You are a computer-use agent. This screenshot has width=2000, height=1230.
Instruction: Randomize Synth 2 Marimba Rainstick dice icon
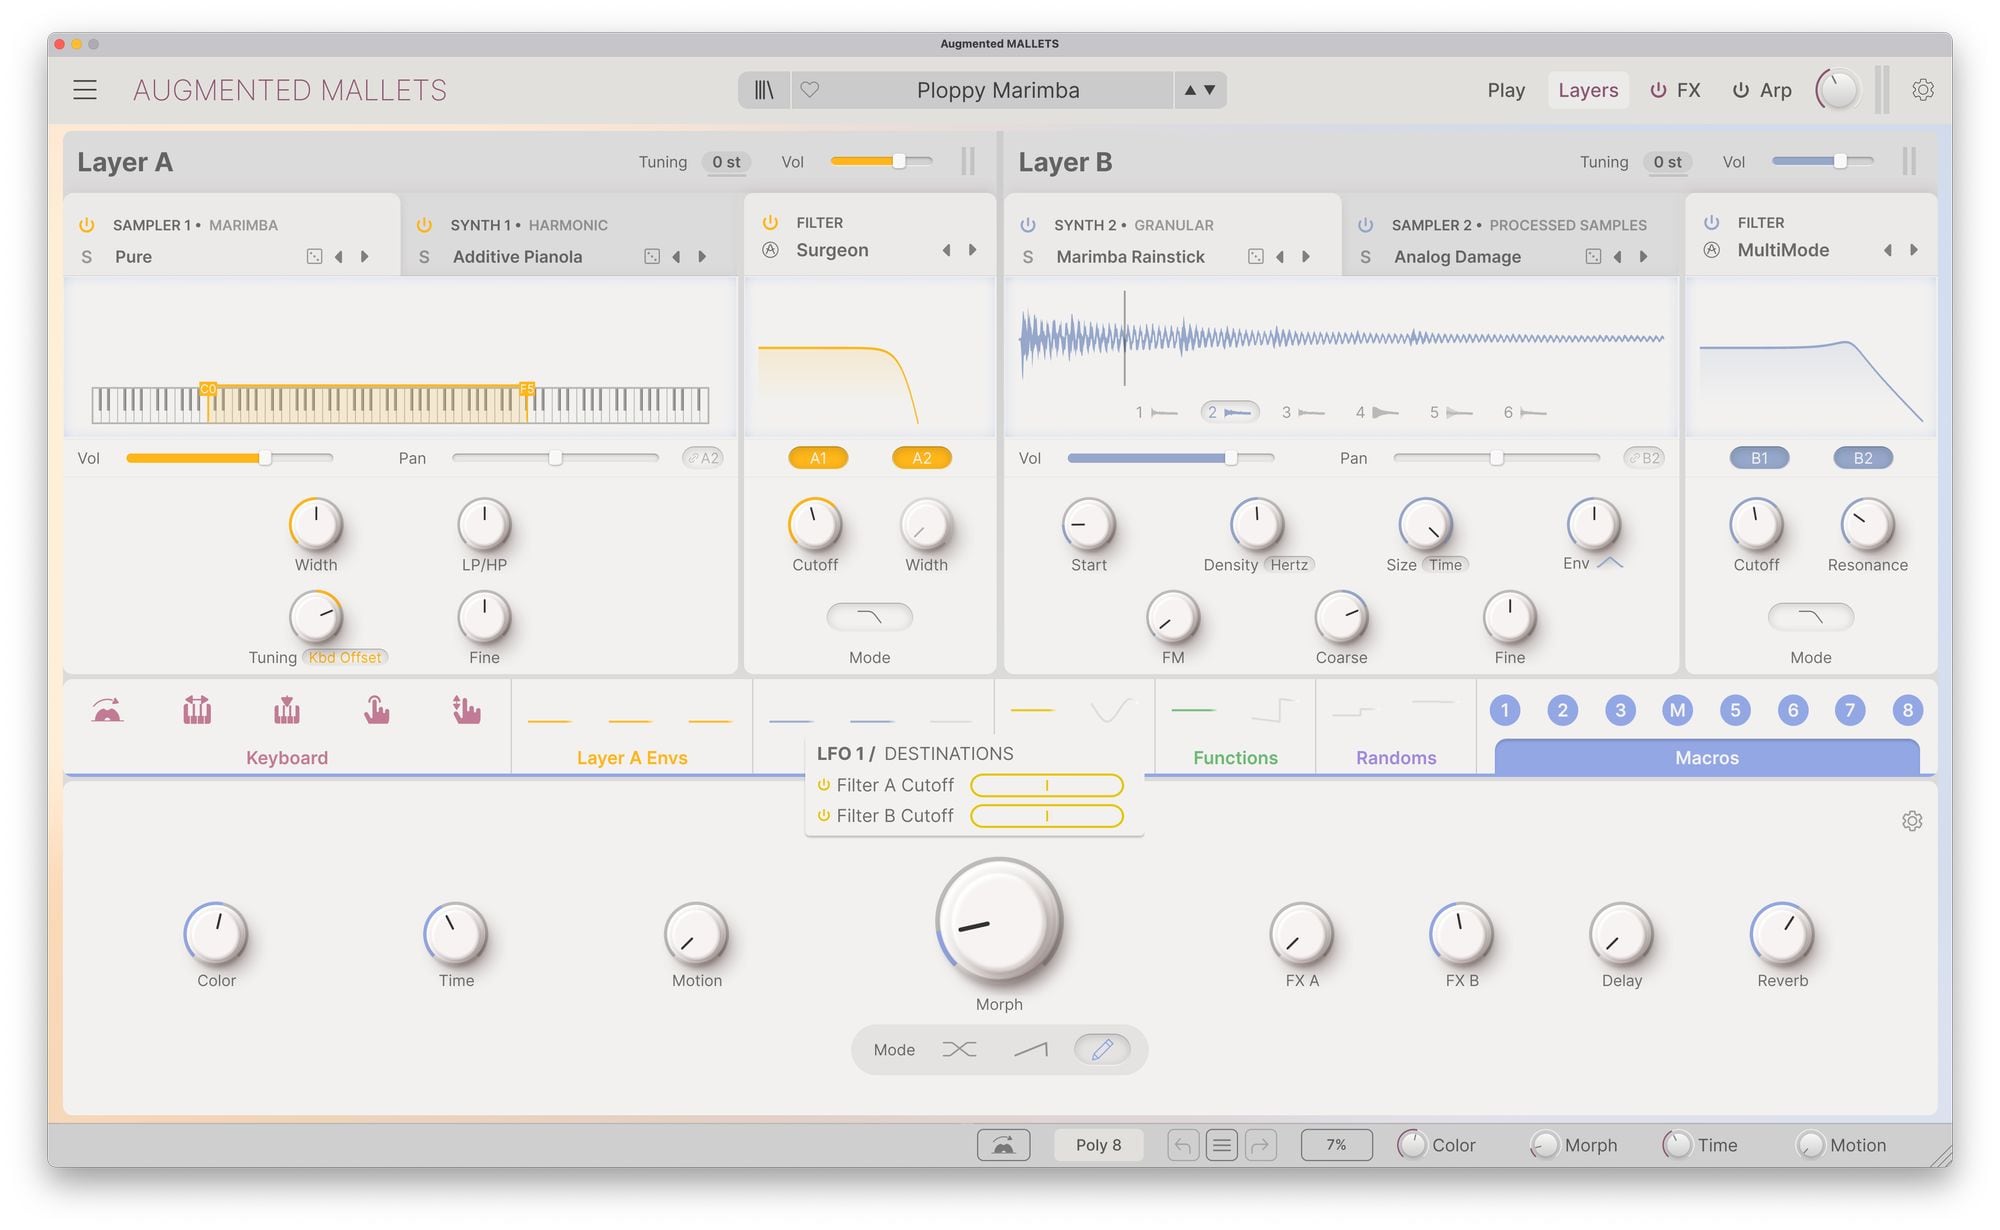coord(1256,257)
